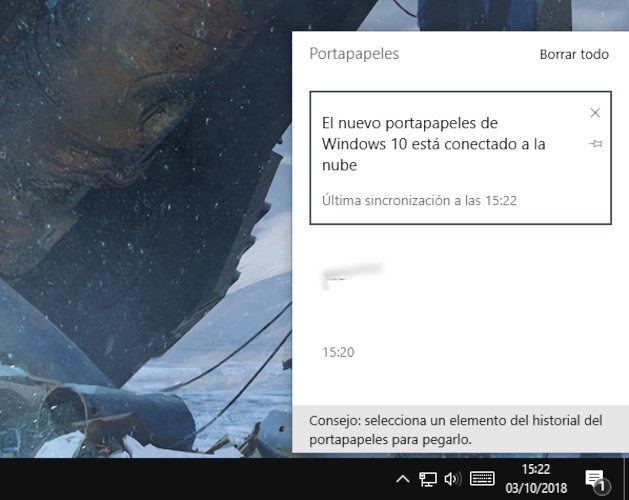Show hidden system tray icons
Screen dimensions: 629x500
point(403,479)
